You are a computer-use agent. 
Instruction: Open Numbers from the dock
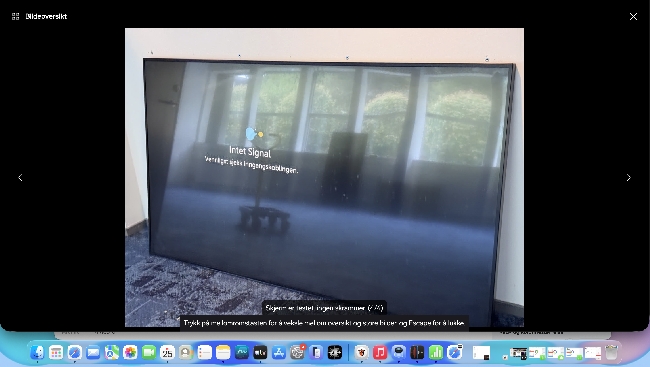coord(436,352)
